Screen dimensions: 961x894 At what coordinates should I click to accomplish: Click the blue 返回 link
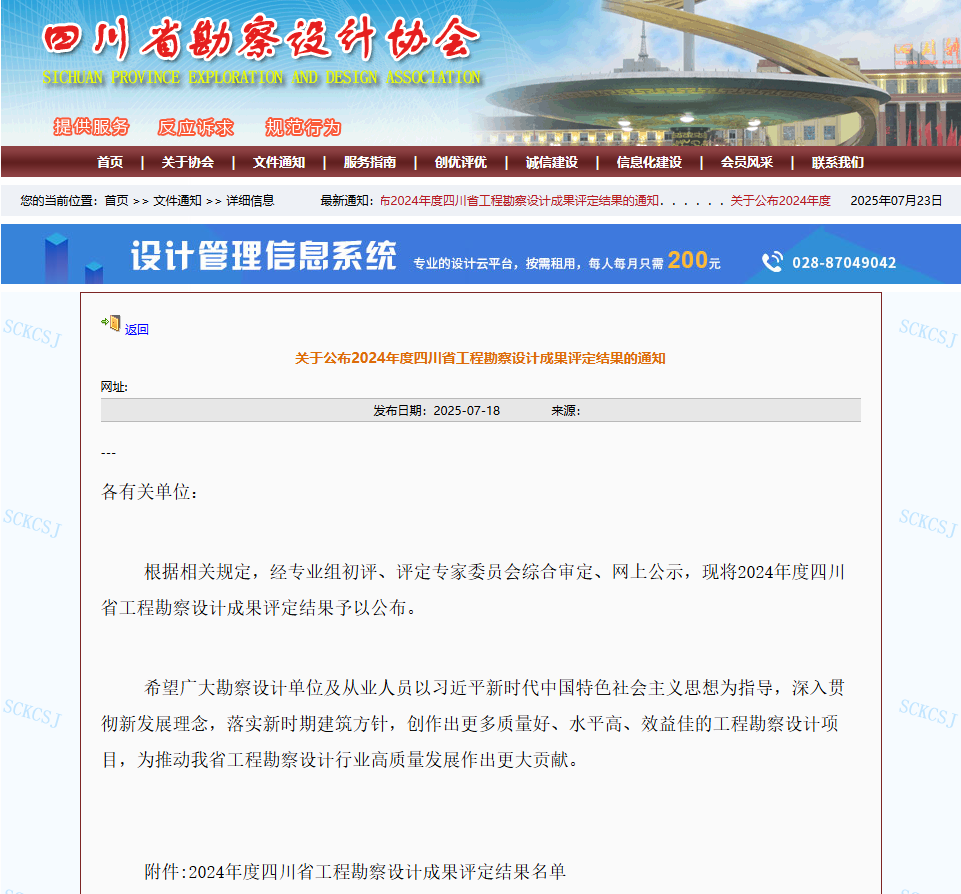tap(137, 330)
